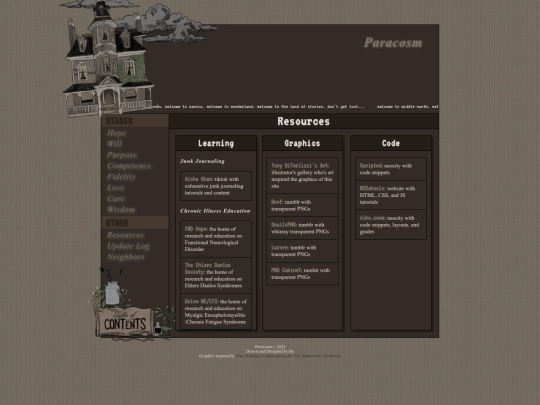Visit The Ehlers Danlos Society link
This screenshot has width=540, height=405.
208,269
